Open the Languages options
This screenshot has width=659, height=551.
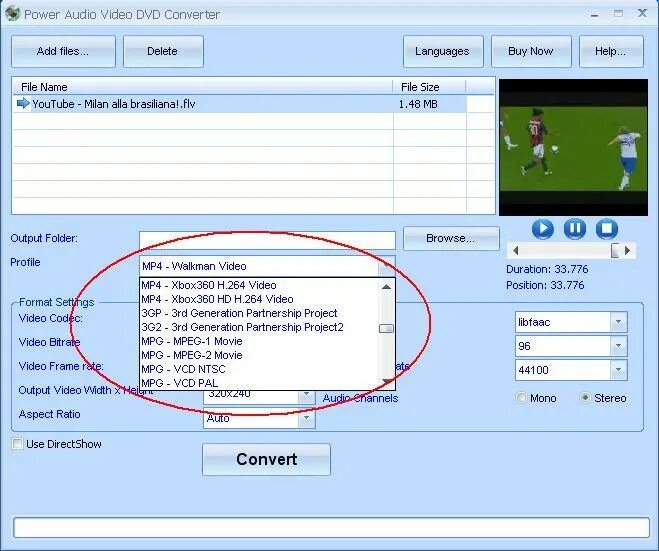443,51
